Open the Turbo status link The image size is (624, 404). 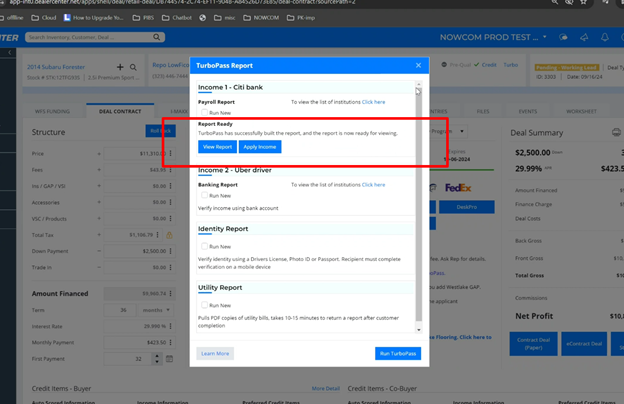click(x=511, y=64)
